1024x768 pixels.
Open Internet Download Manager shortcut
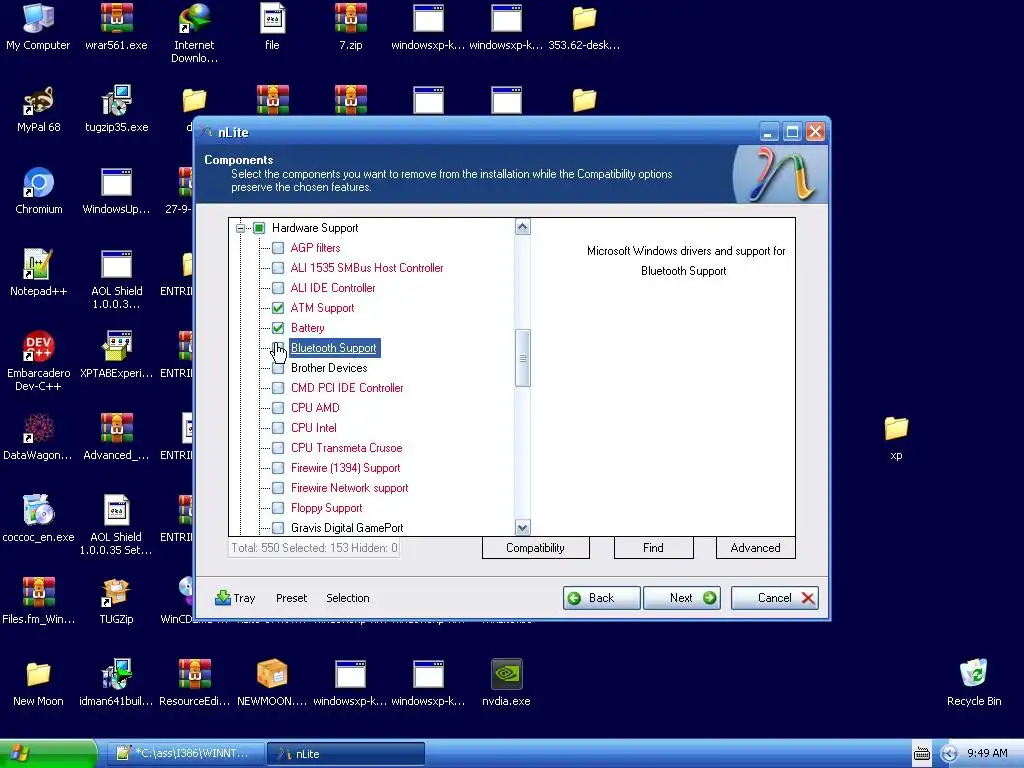tap(194, 33)
